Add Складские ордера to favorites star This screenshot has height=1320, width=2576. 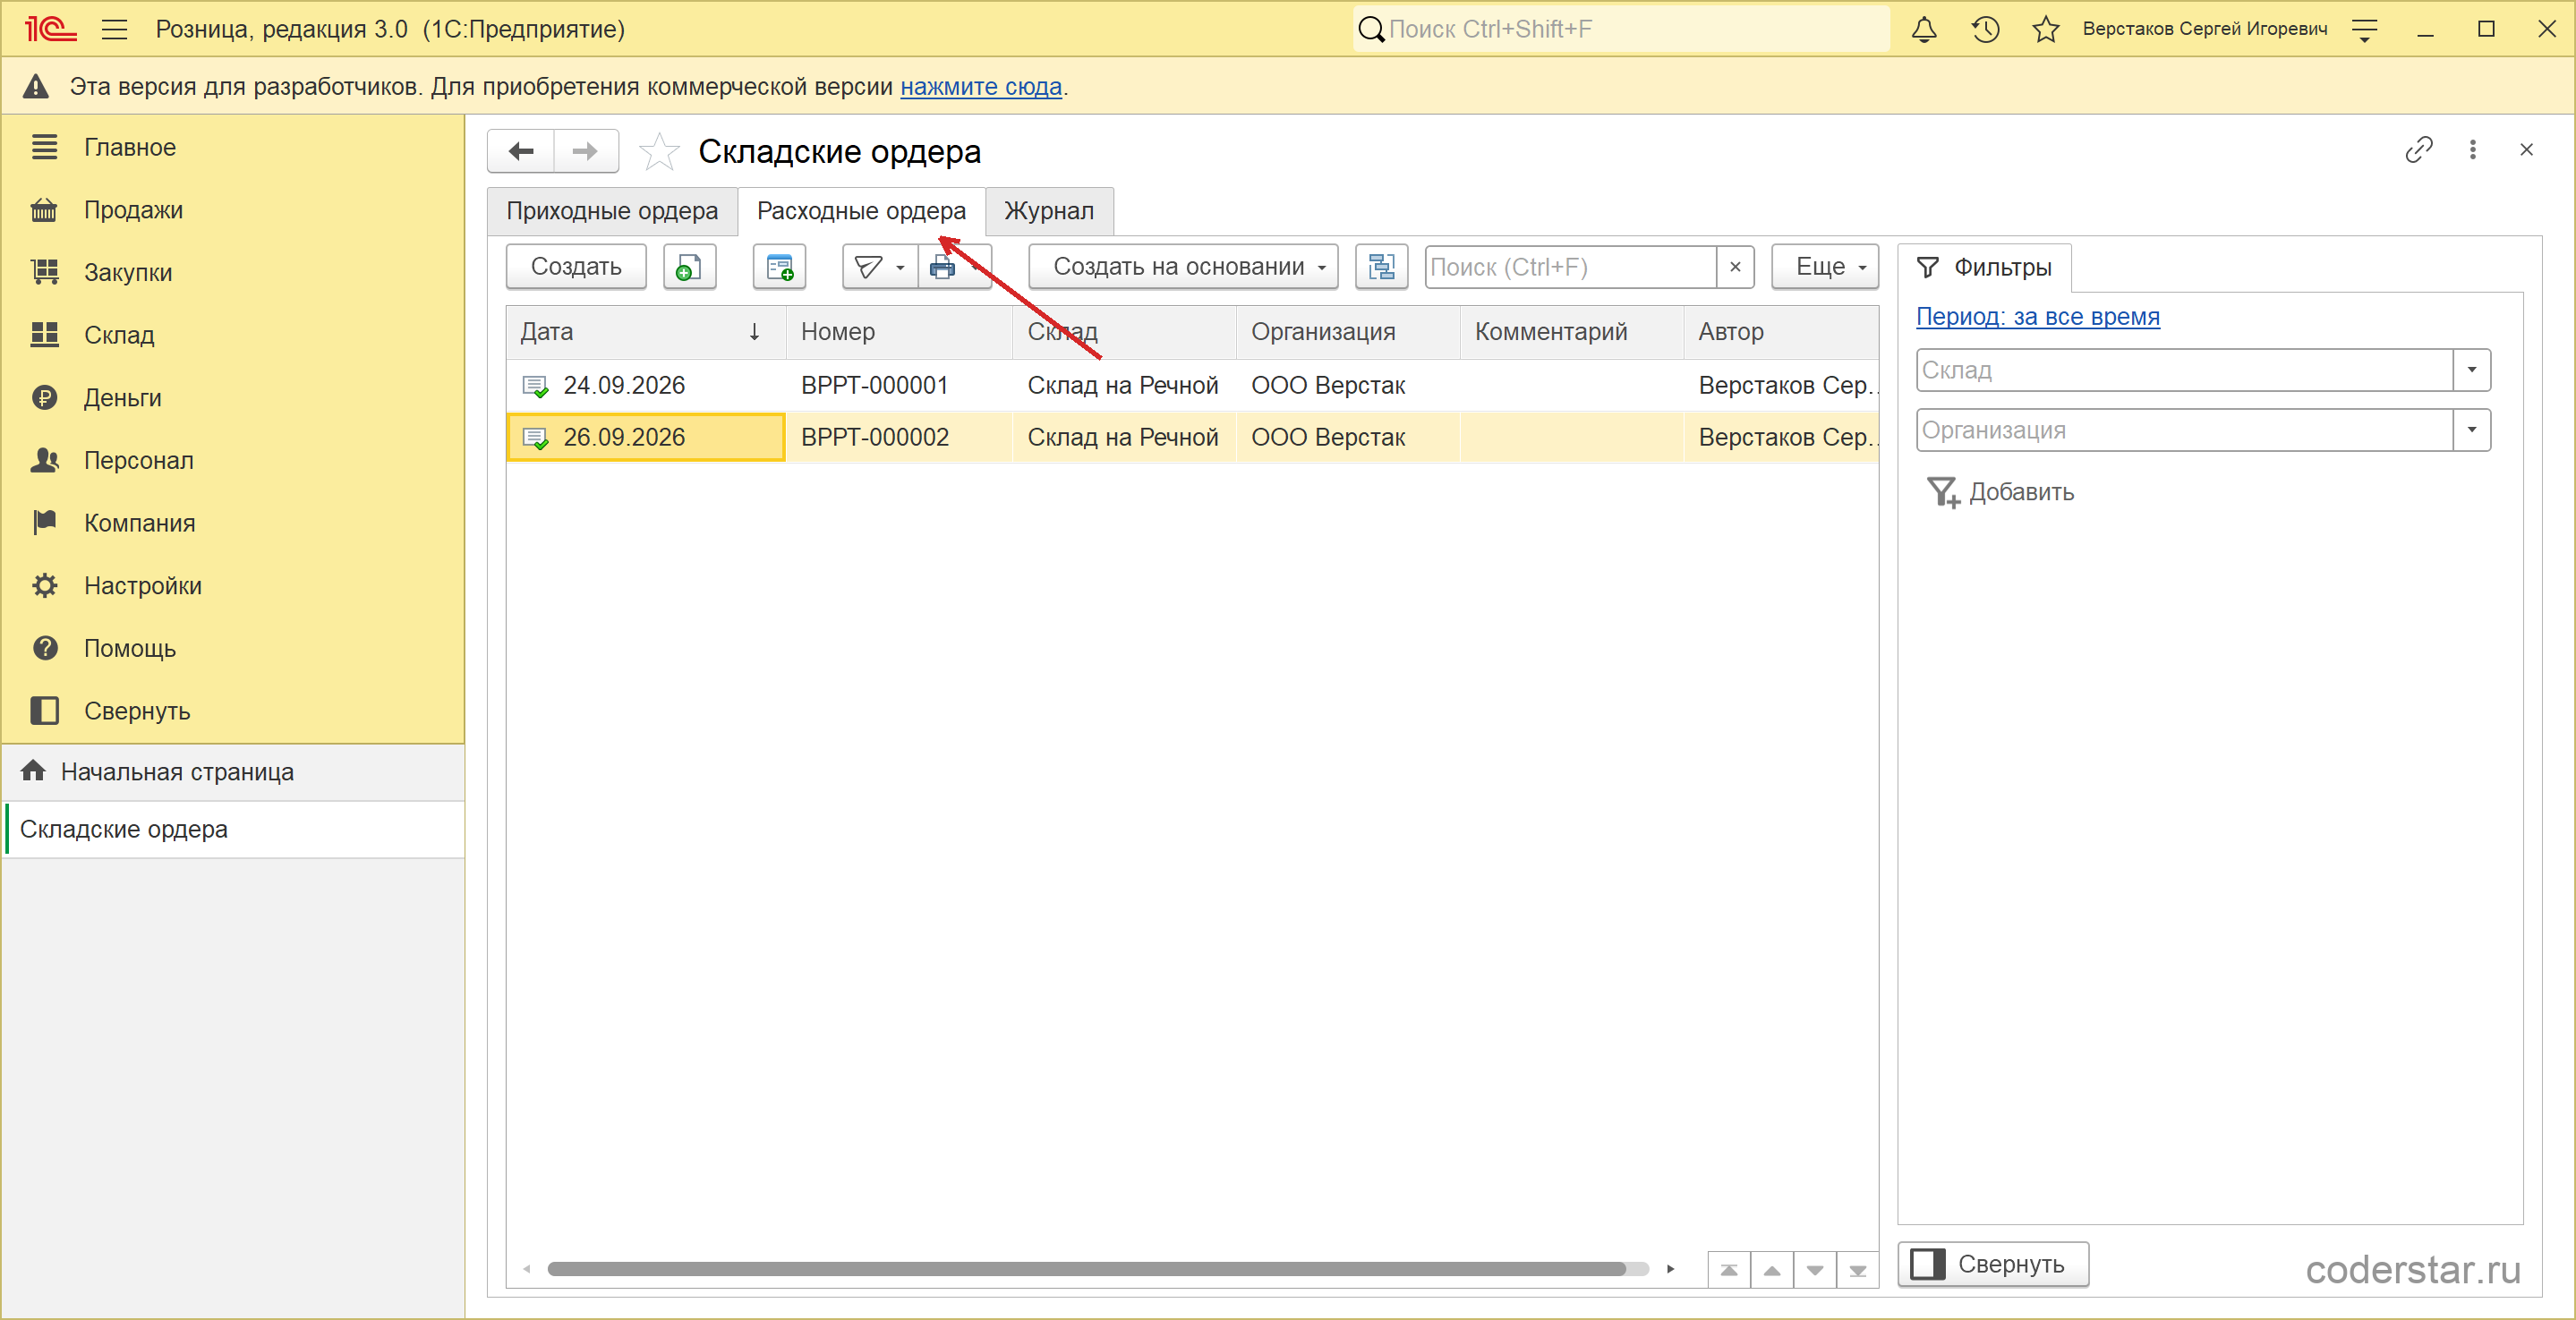pyautogui.click(x=659, y=151)
